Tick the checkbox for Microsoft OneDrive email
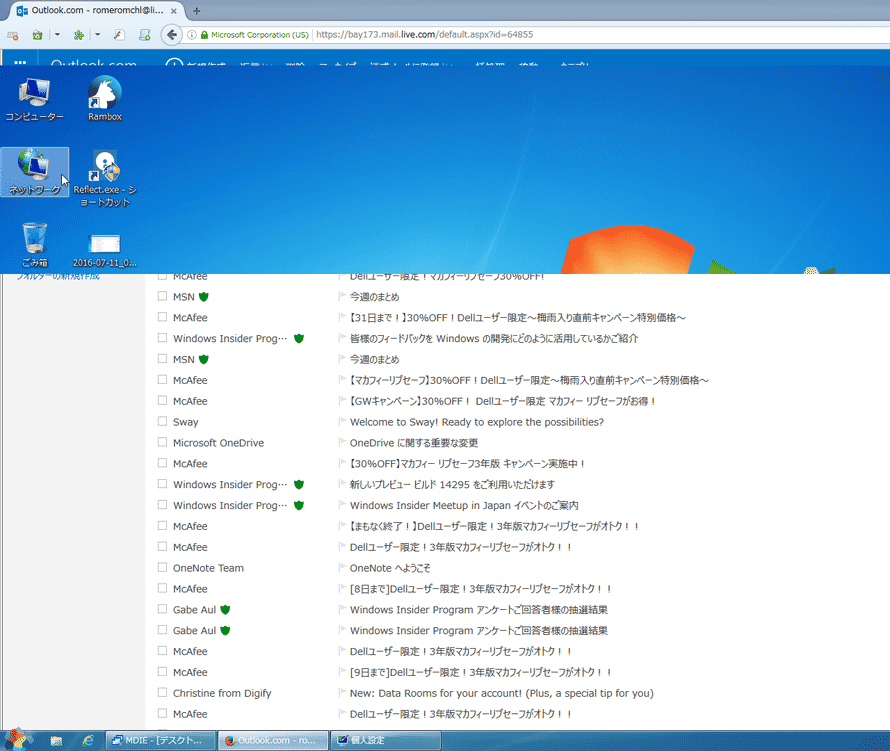Image resolution: width=890 pixels, height=751 pixels. pyautogui.click(x=162, y=442)
